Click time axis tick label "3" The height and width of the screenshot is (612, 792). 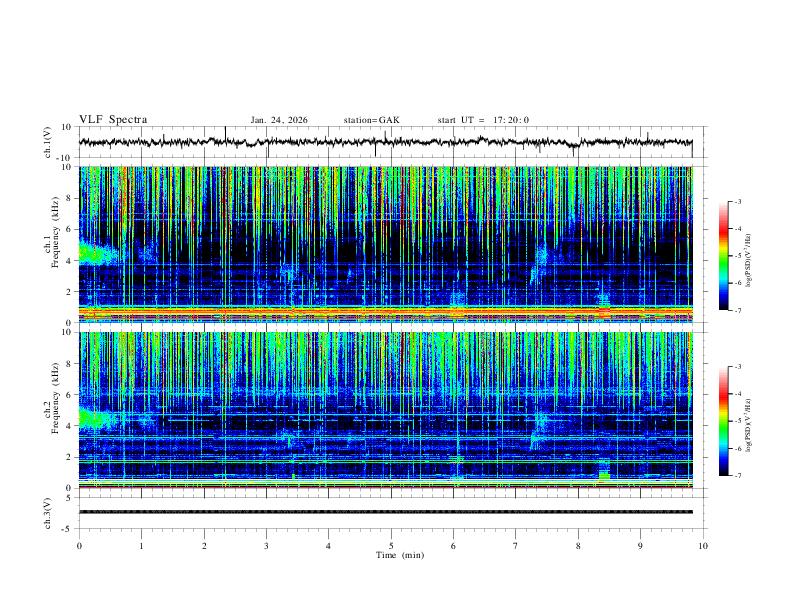(266, 546)
